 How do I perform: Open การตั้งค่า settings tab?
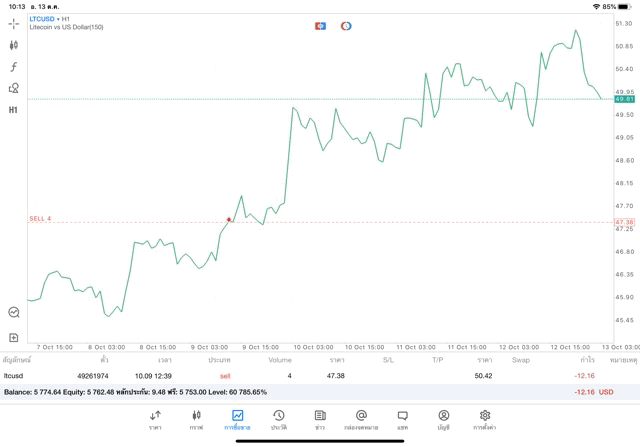coord(485,419)
